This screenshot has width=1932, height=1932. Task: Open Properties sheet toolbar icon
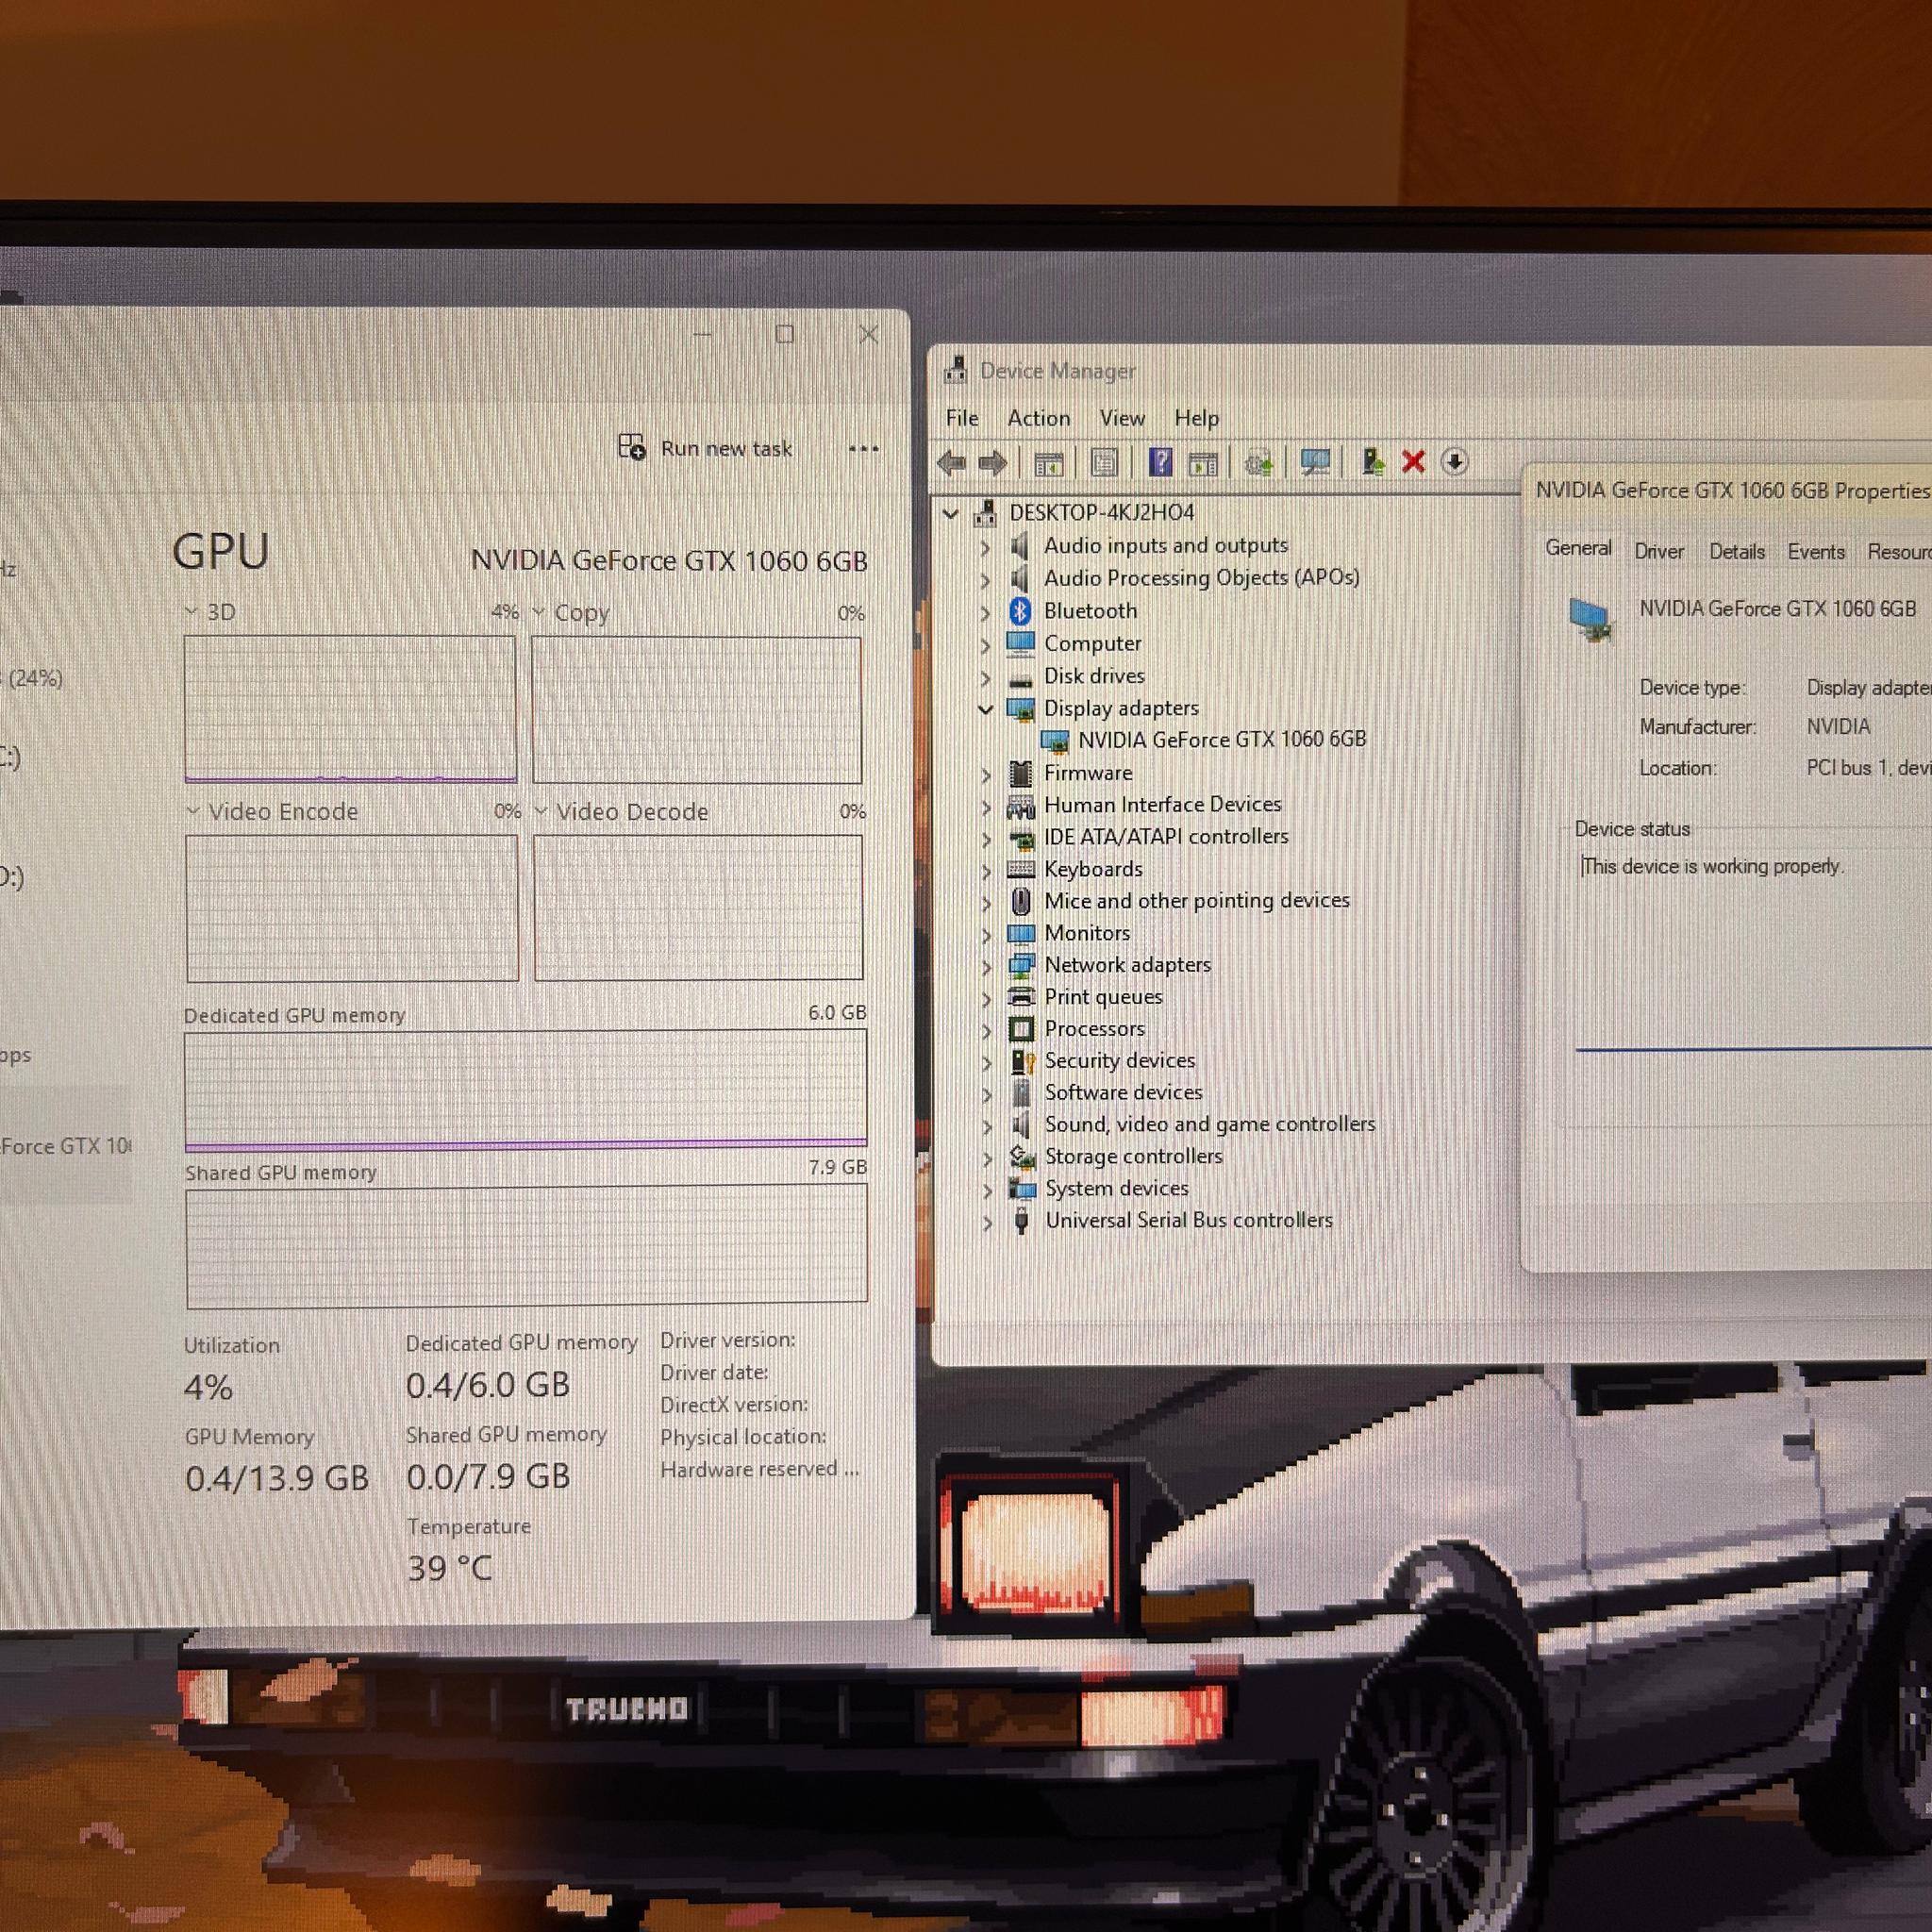1104,463
